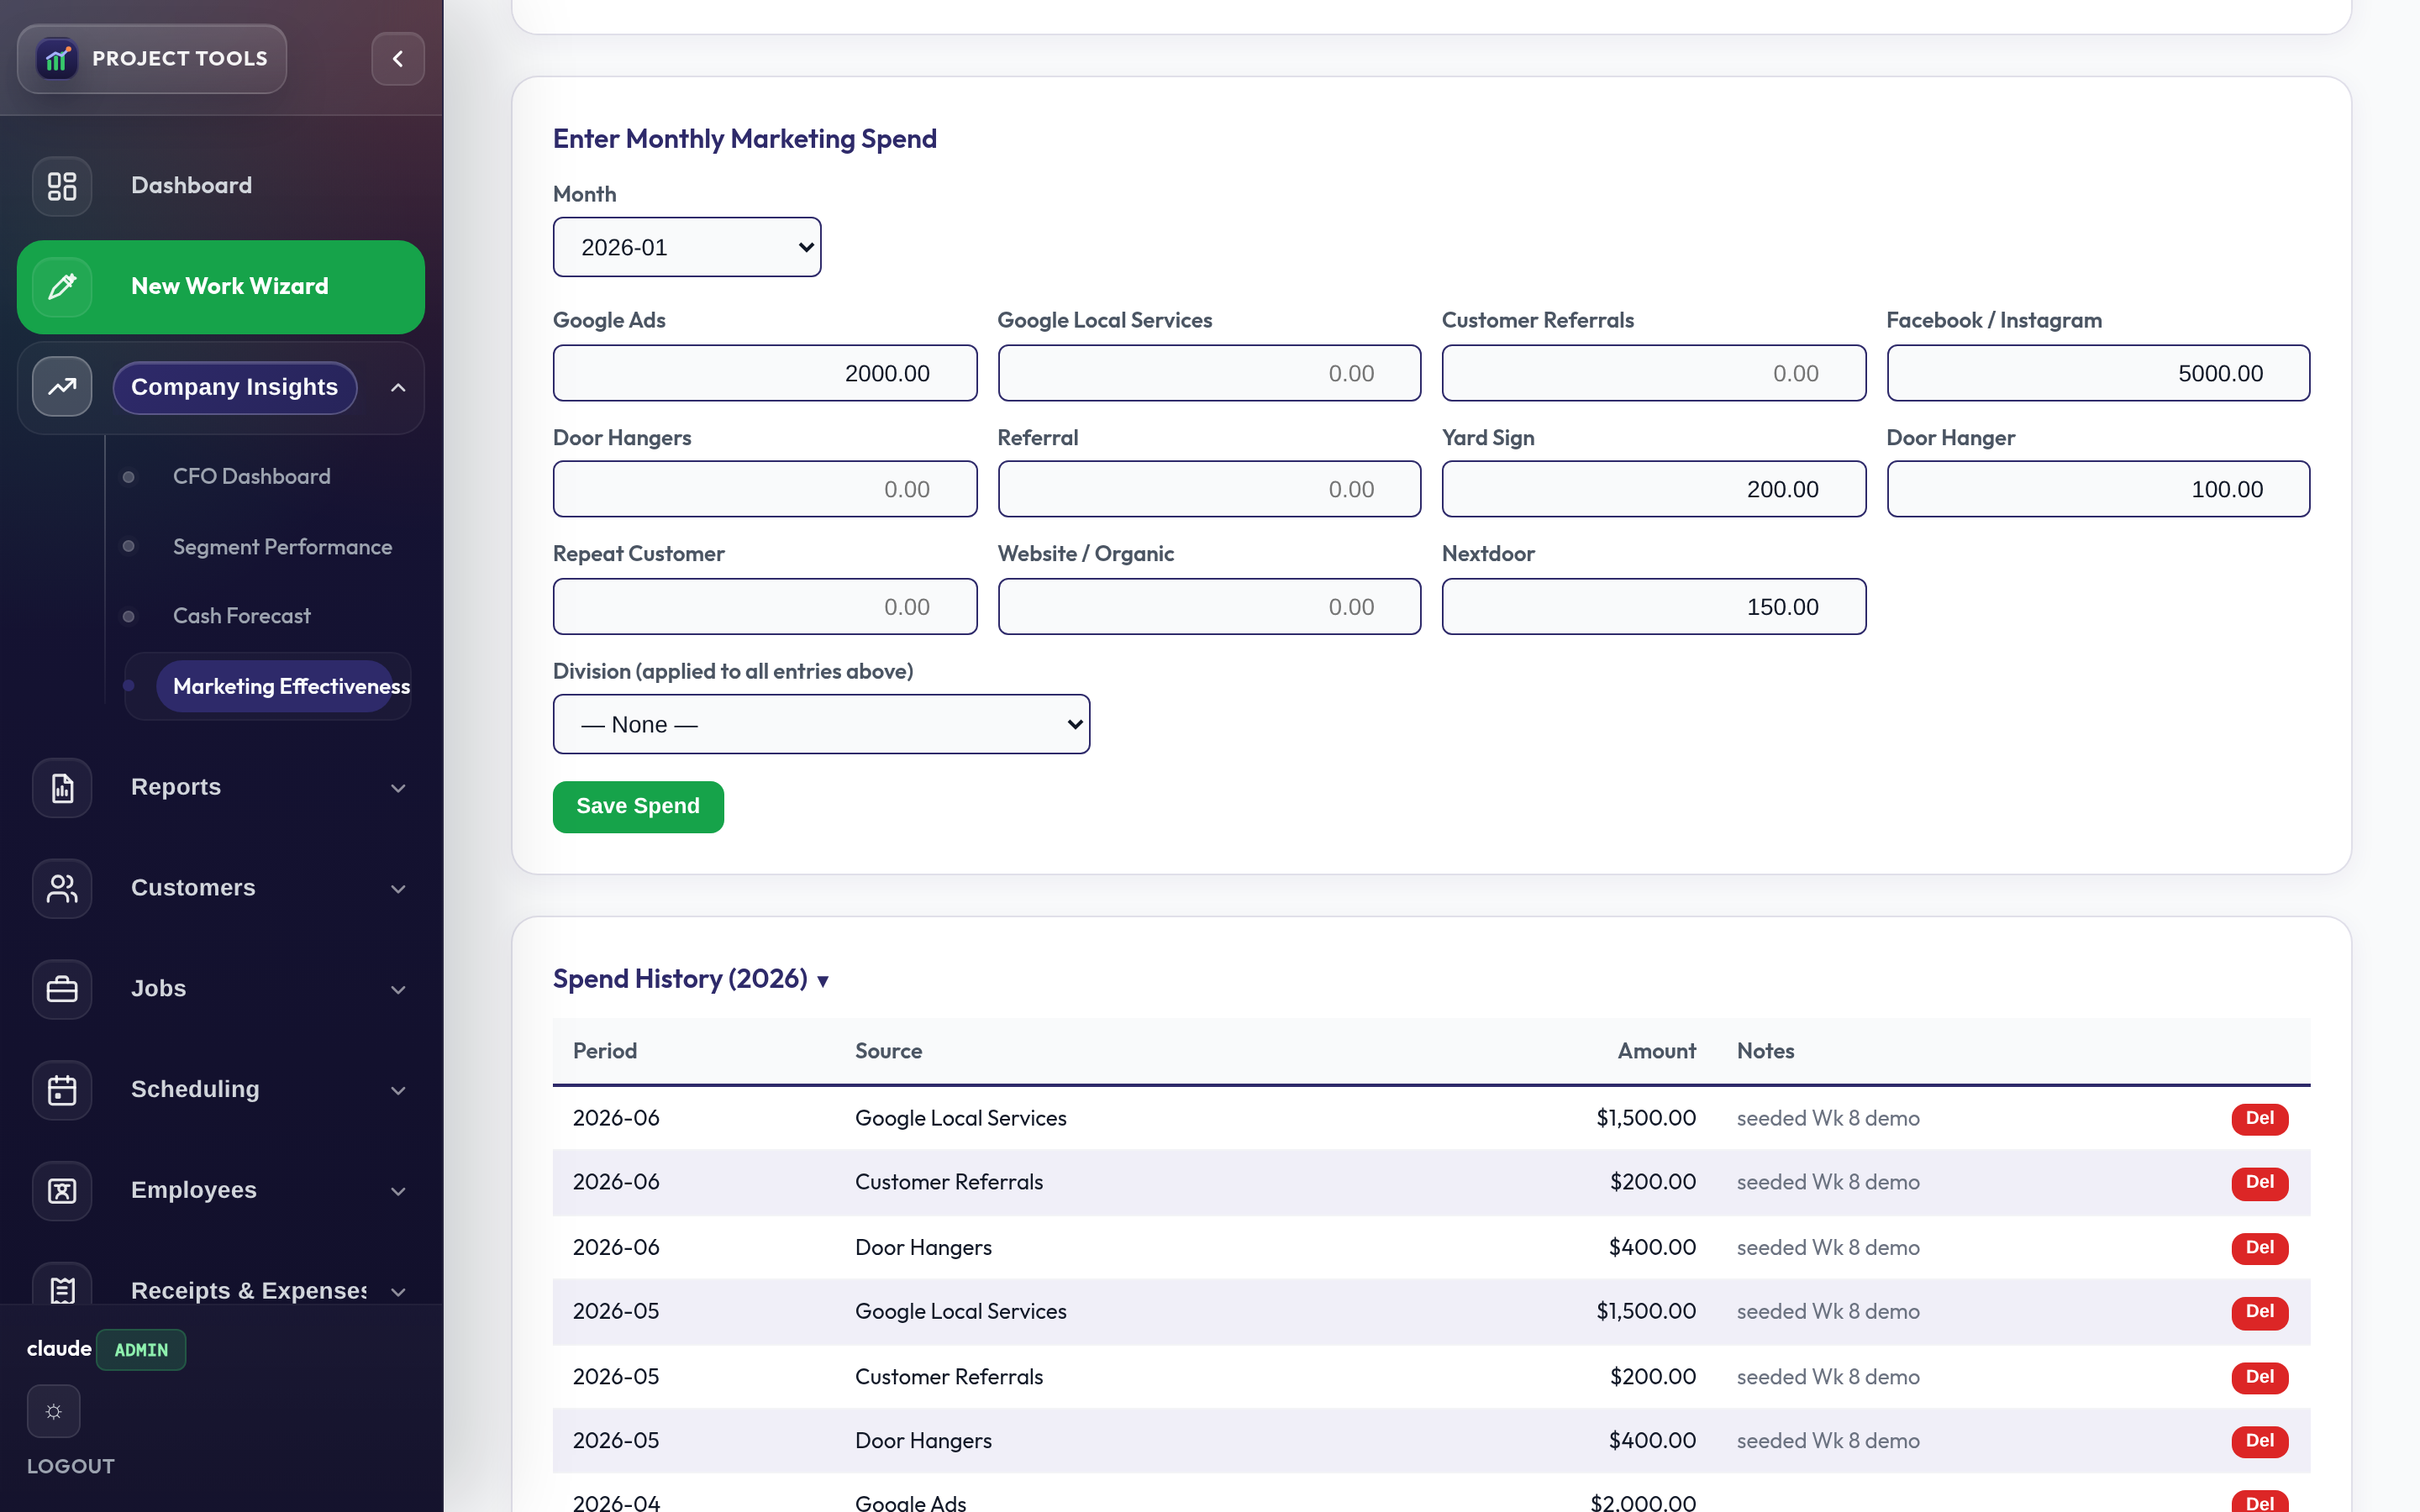Screen dimensions: 2420x1512
Task: Click the Reports document icon
Action: coord(62,788)
